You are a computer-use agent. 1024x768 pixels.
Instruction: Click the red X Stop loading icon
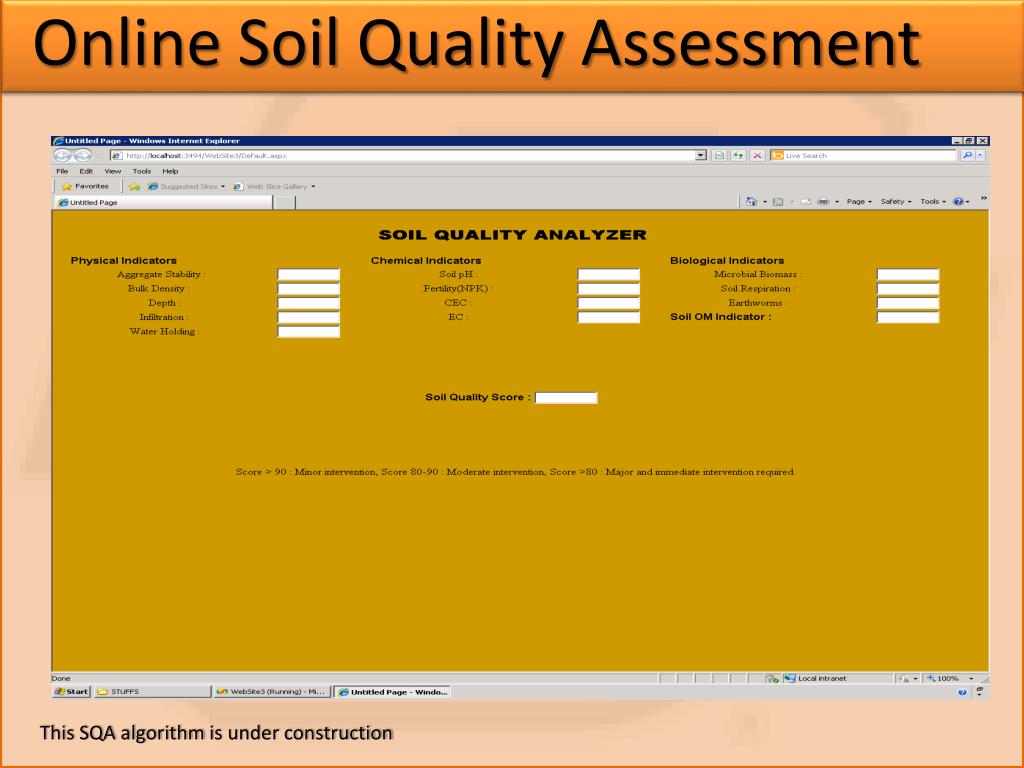pyautogui.click(x=757, y=155)
